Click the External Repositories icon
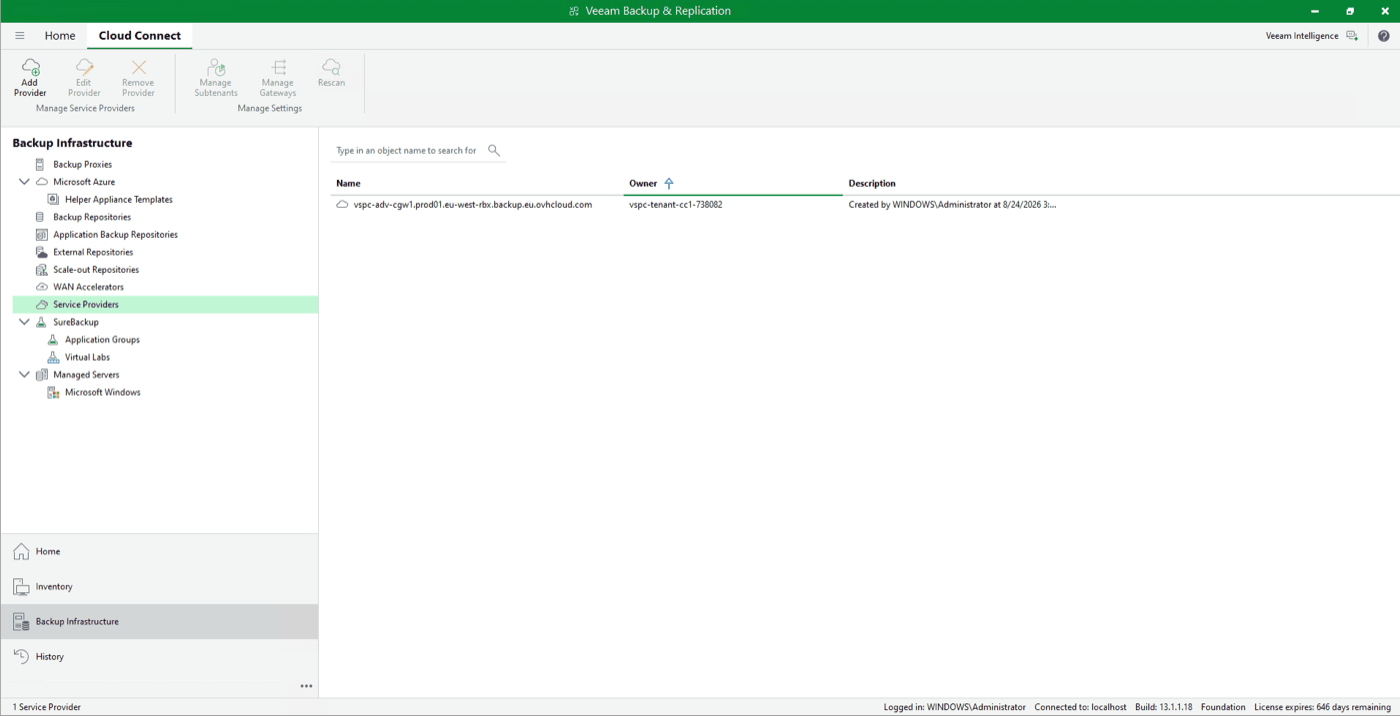This screenshot has height=716, width=1400. coord(41,252)
